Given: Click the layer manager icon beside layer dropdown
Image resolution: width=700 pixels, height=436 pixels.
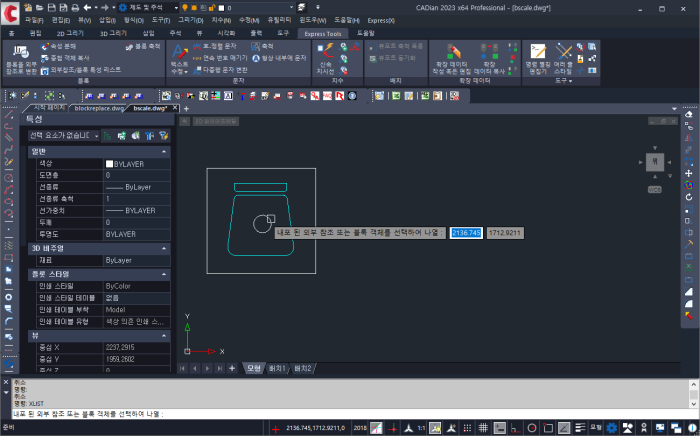Looking at the screenshot, I should coord(302,8).
